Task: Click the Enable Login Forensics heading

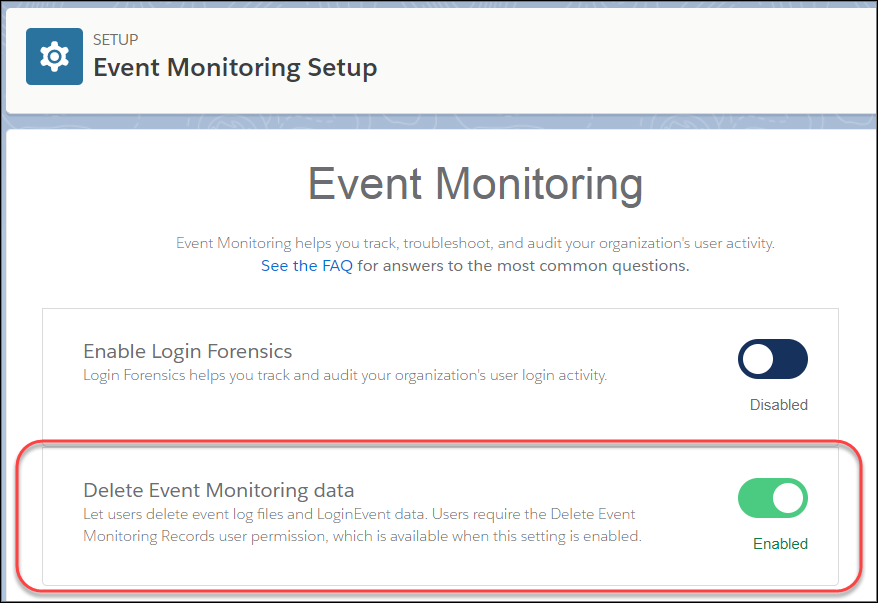Action: [x=188, y=351]
